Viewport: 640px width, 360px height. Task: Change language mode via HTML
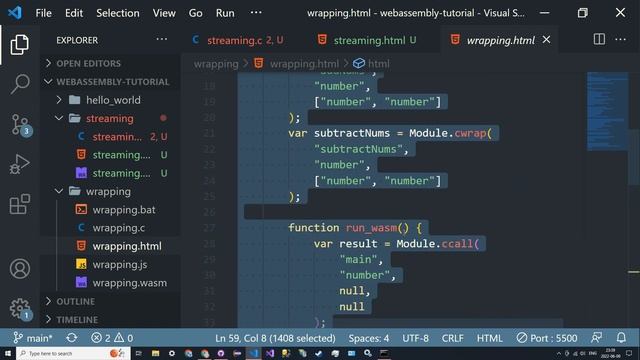489,338
